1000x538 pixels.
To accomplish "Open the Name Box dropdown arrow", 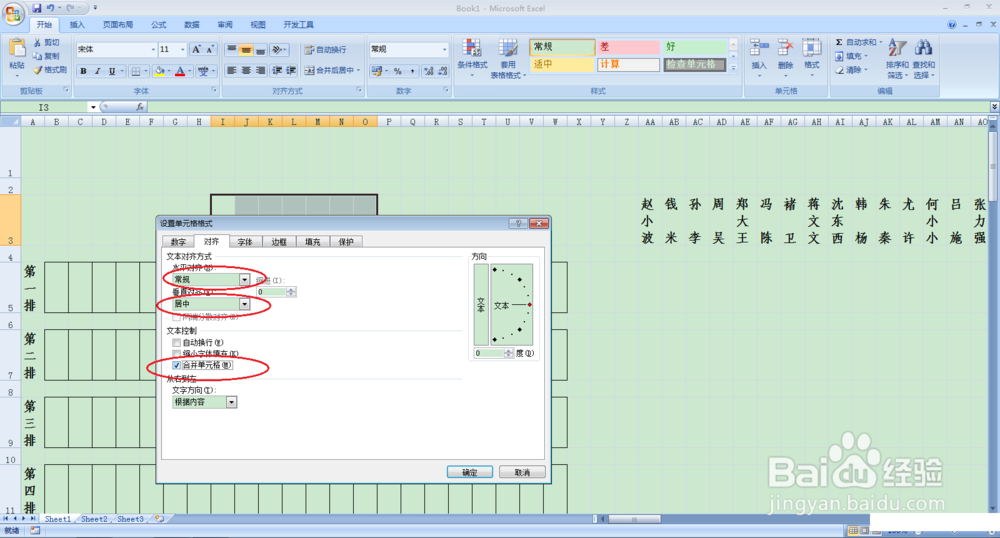I will click(x=93, y=107).
